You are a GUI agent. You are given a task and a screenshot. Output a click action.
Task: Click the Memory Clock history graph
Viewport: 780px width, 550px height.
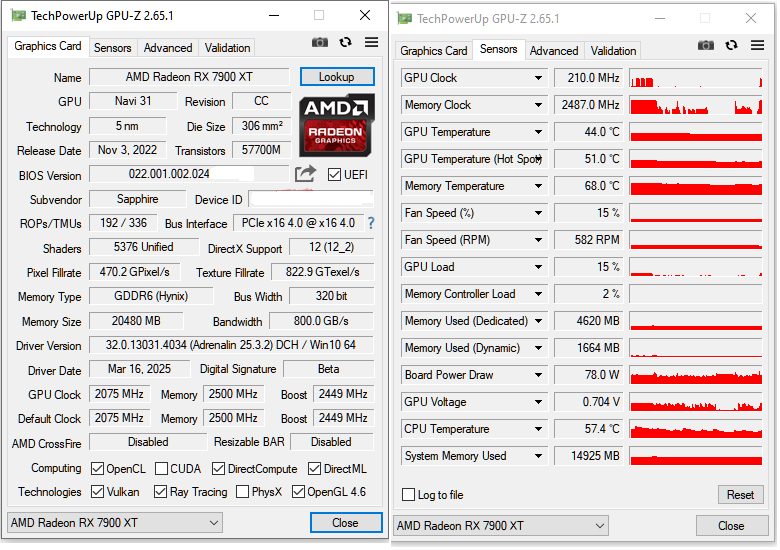tap(696, 105)
